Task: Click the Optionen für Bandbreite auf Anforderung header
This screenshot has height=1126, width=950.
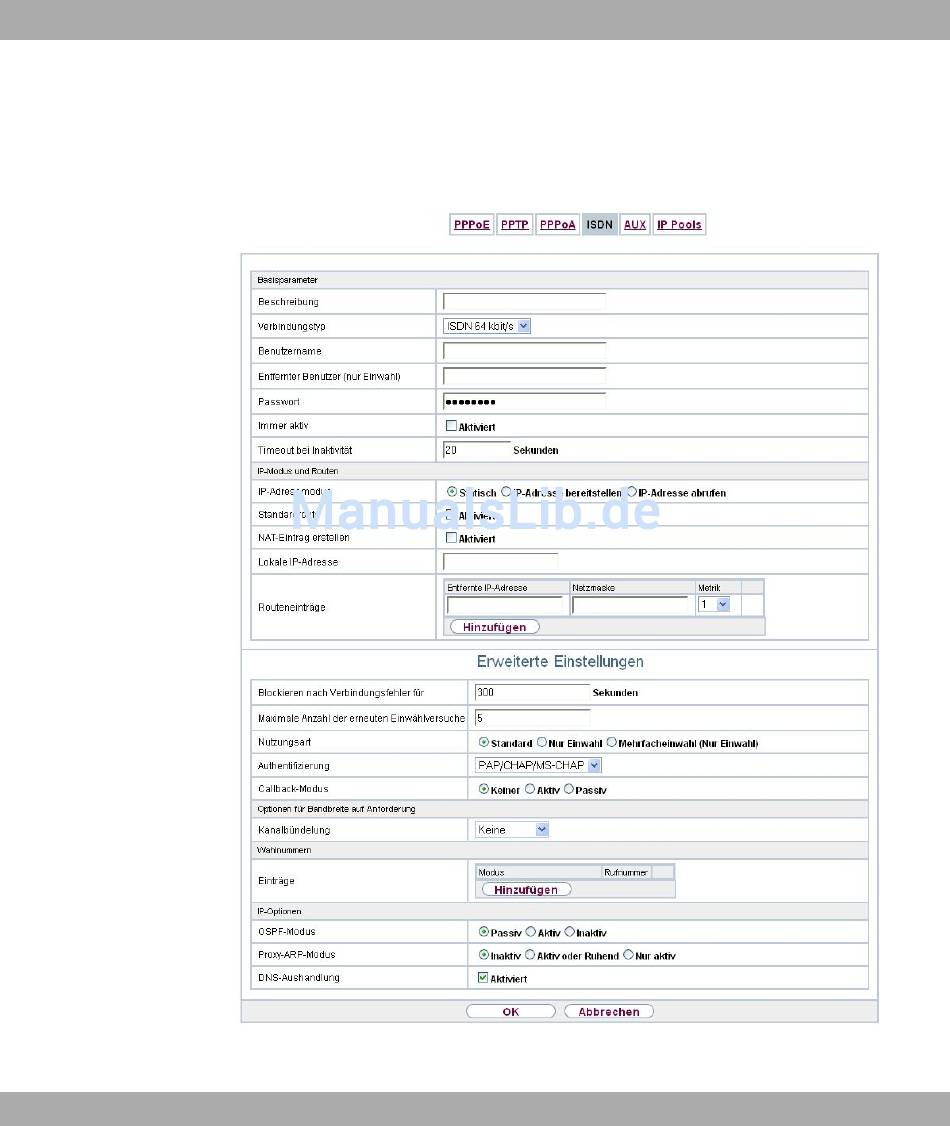Action: (x=559, y=809)
